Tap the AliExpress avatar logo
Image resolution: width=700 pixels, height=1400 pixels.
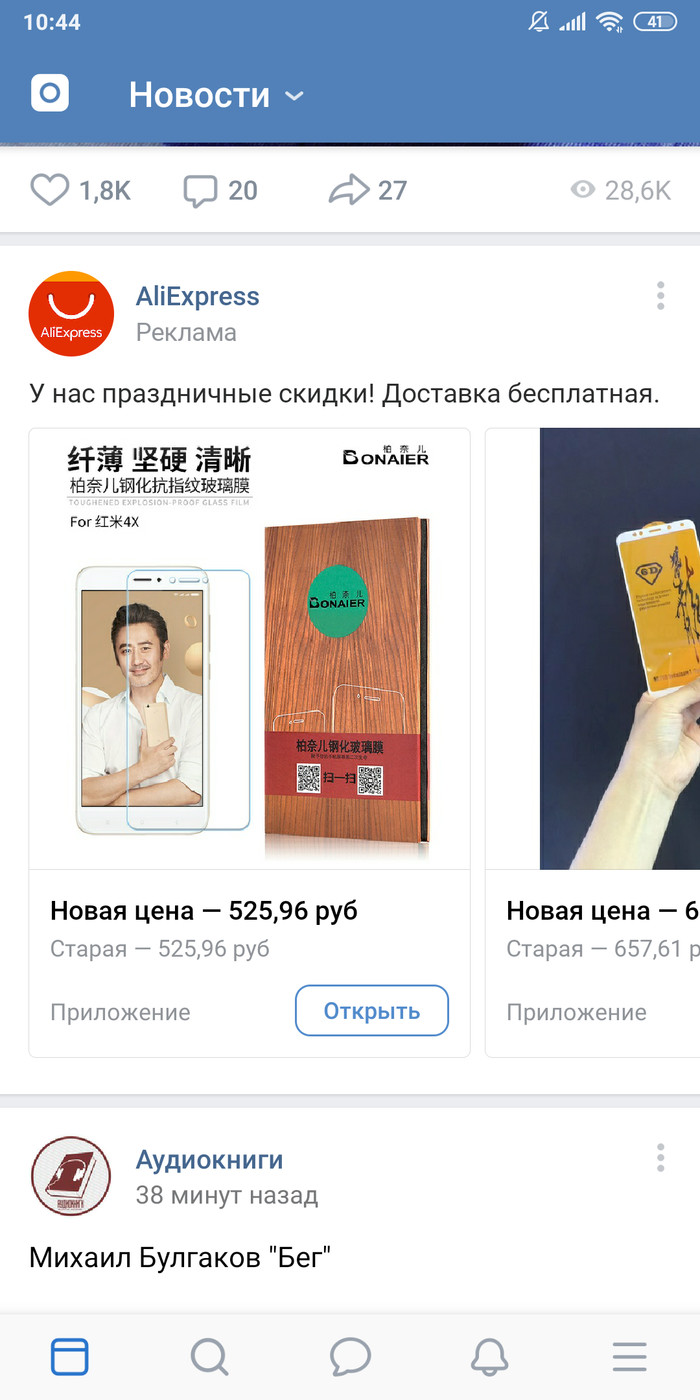pos(71,314)
